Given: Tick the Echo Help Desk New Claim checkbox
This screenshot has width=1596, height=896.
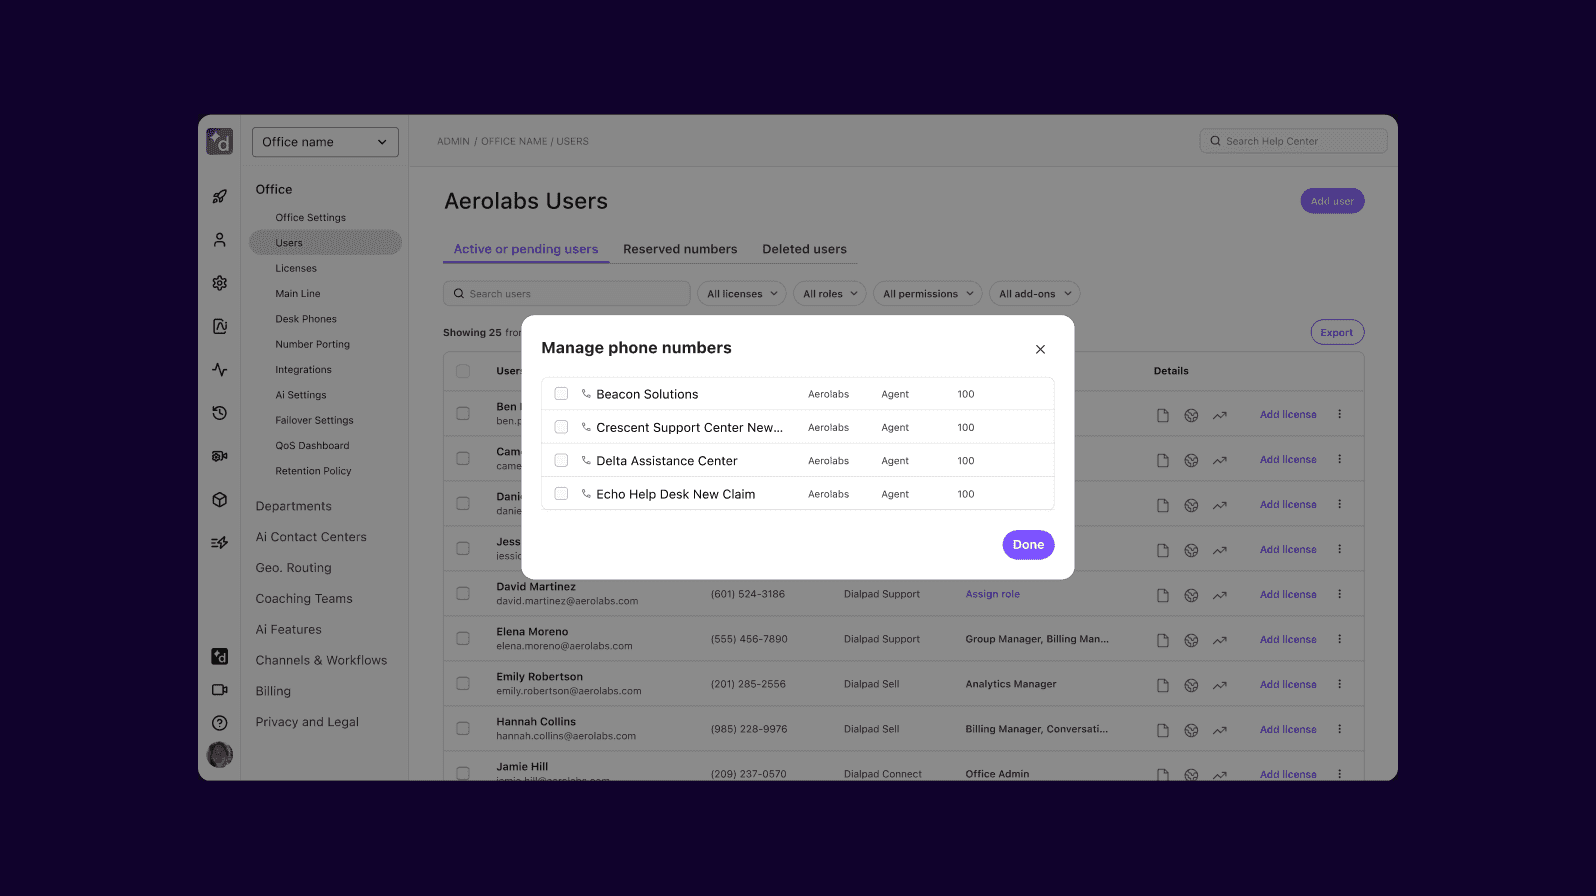Looking at the screenshot, I should click(x=561, y=494).
